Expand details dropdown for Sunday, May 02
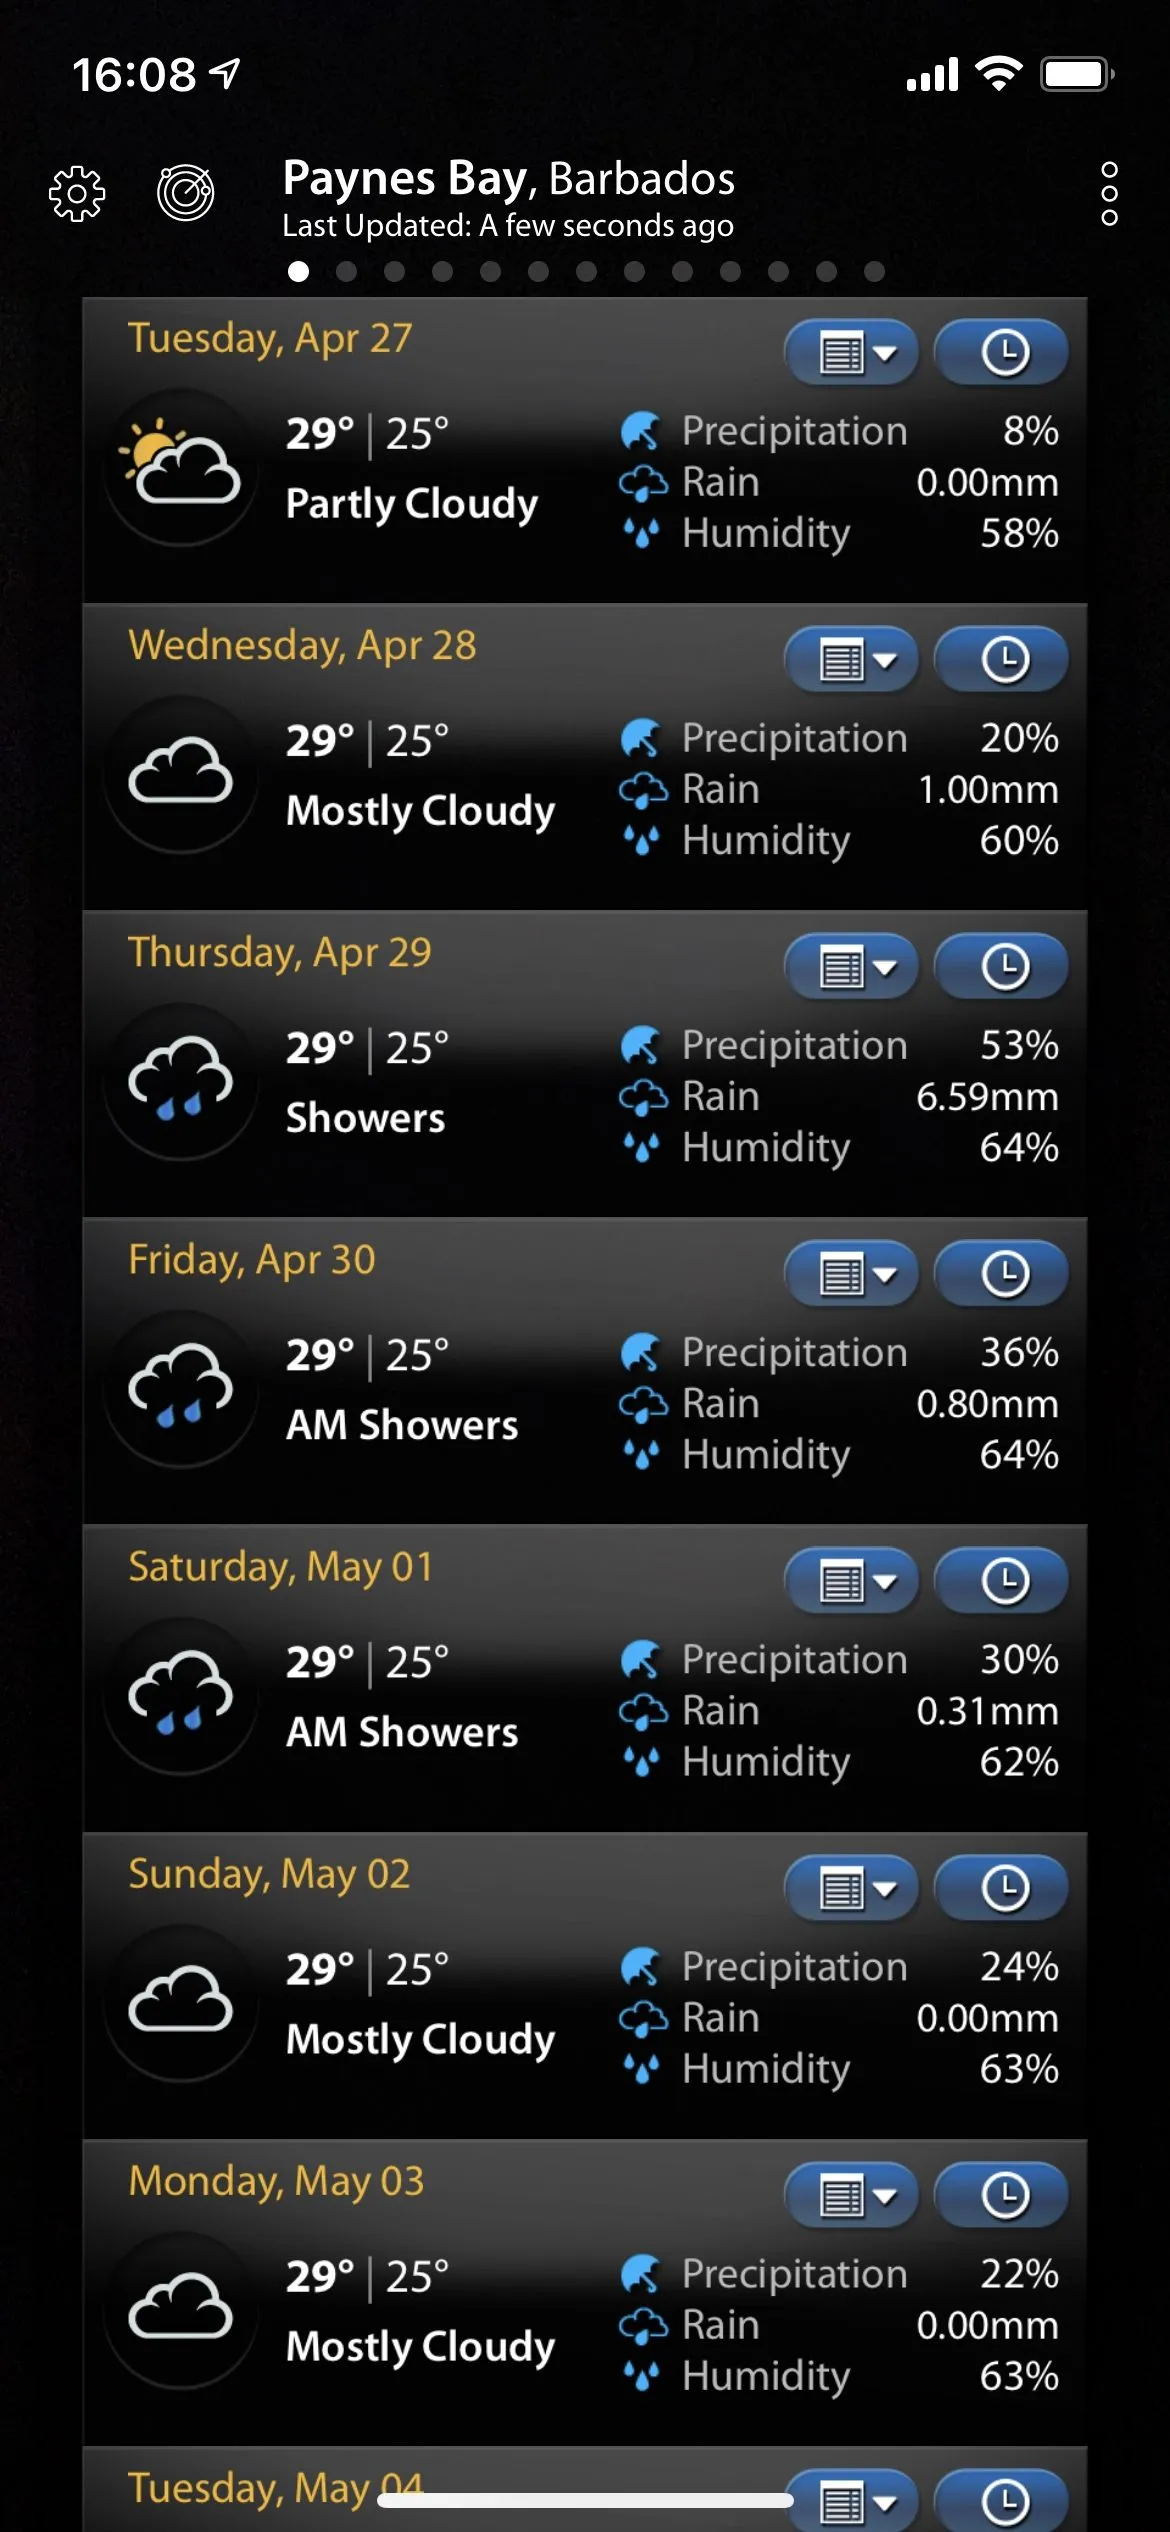This screenshot has height=2532, width=1170. point(853,1887)
